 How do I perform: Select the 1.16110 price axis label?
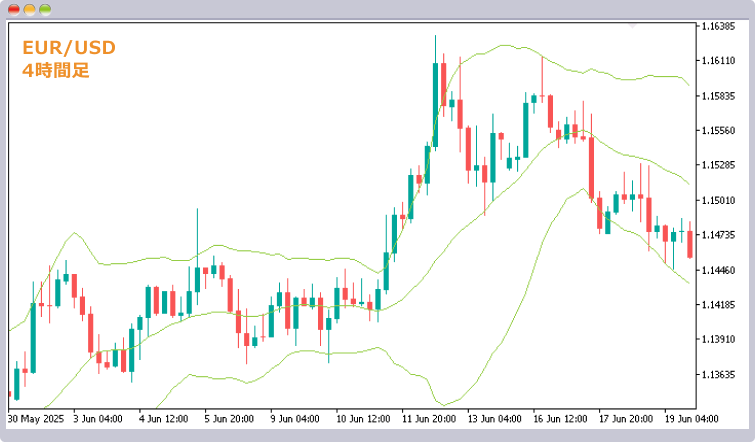coord(718,62)
